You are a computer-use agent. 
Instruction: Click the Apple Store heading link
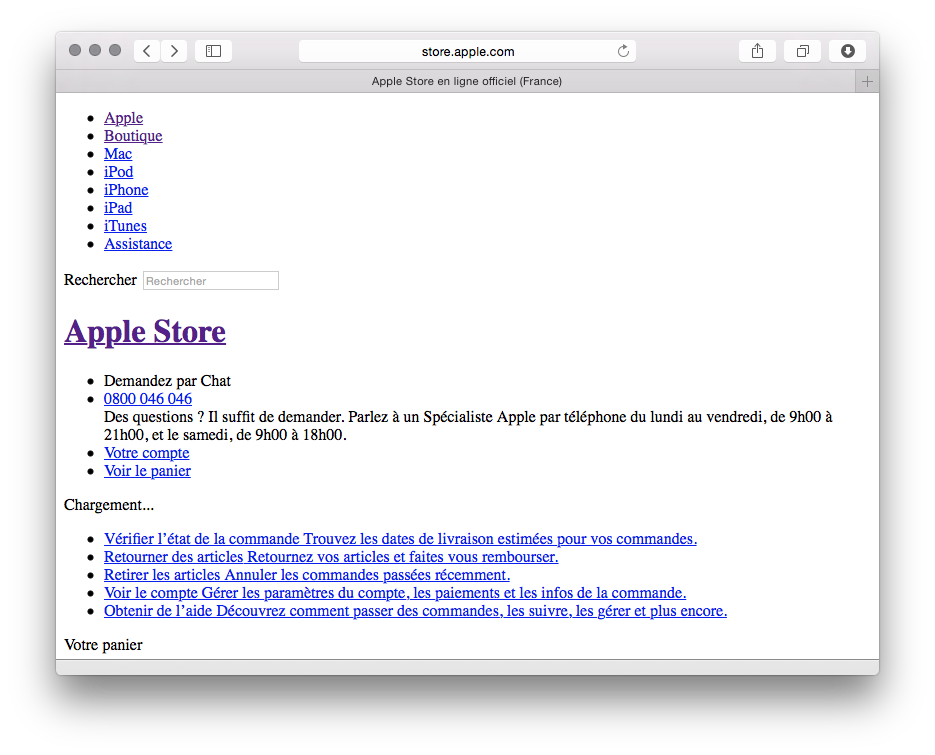(x=145, y=332)
